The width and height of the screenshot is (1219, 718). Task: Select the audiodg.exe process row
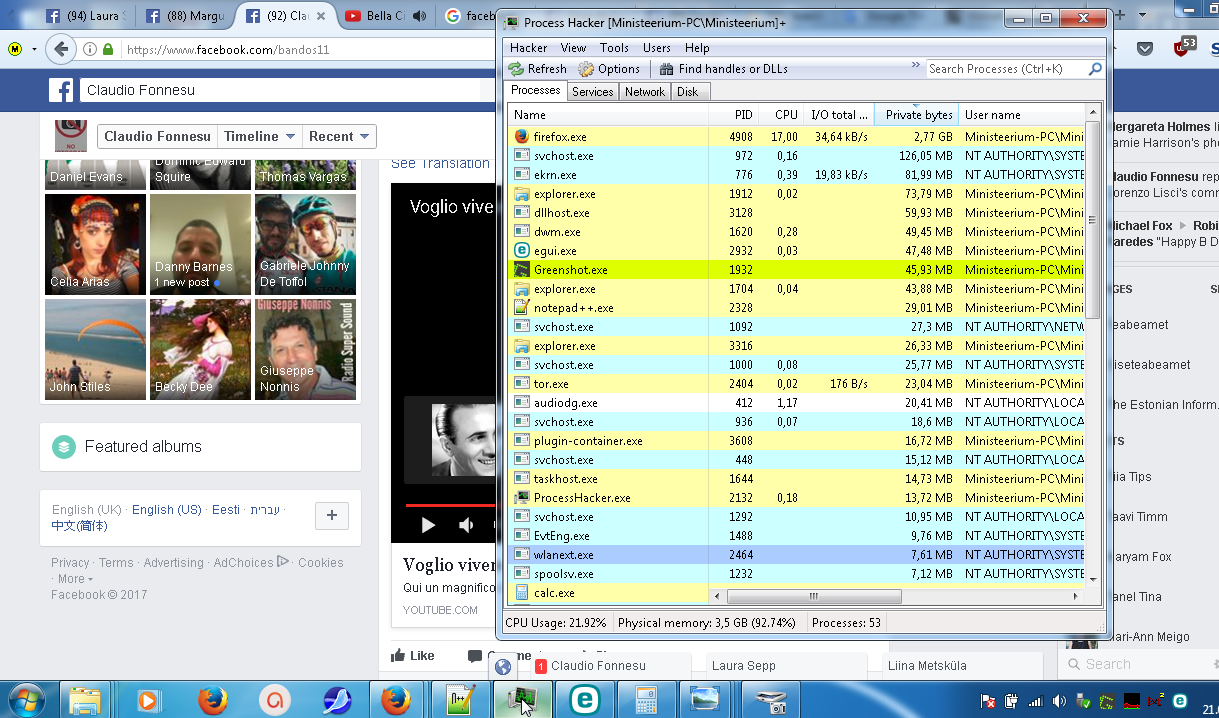(x=796, y=403)
